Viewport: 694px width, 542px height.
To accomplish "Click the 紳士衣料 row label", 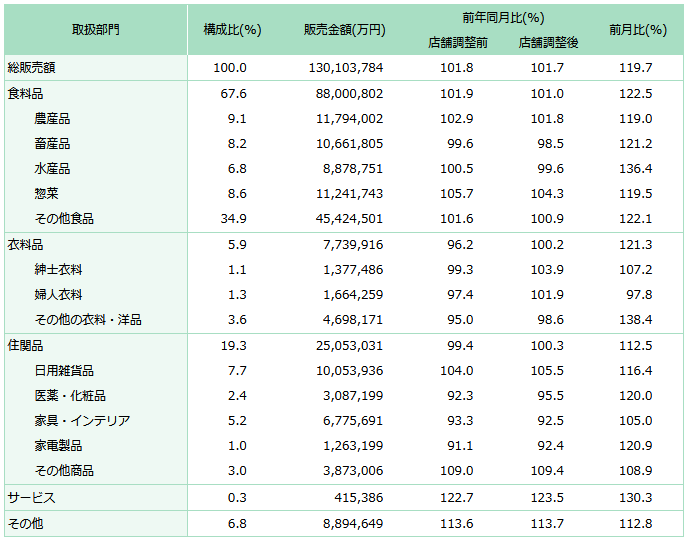I will tap(58, 270).
